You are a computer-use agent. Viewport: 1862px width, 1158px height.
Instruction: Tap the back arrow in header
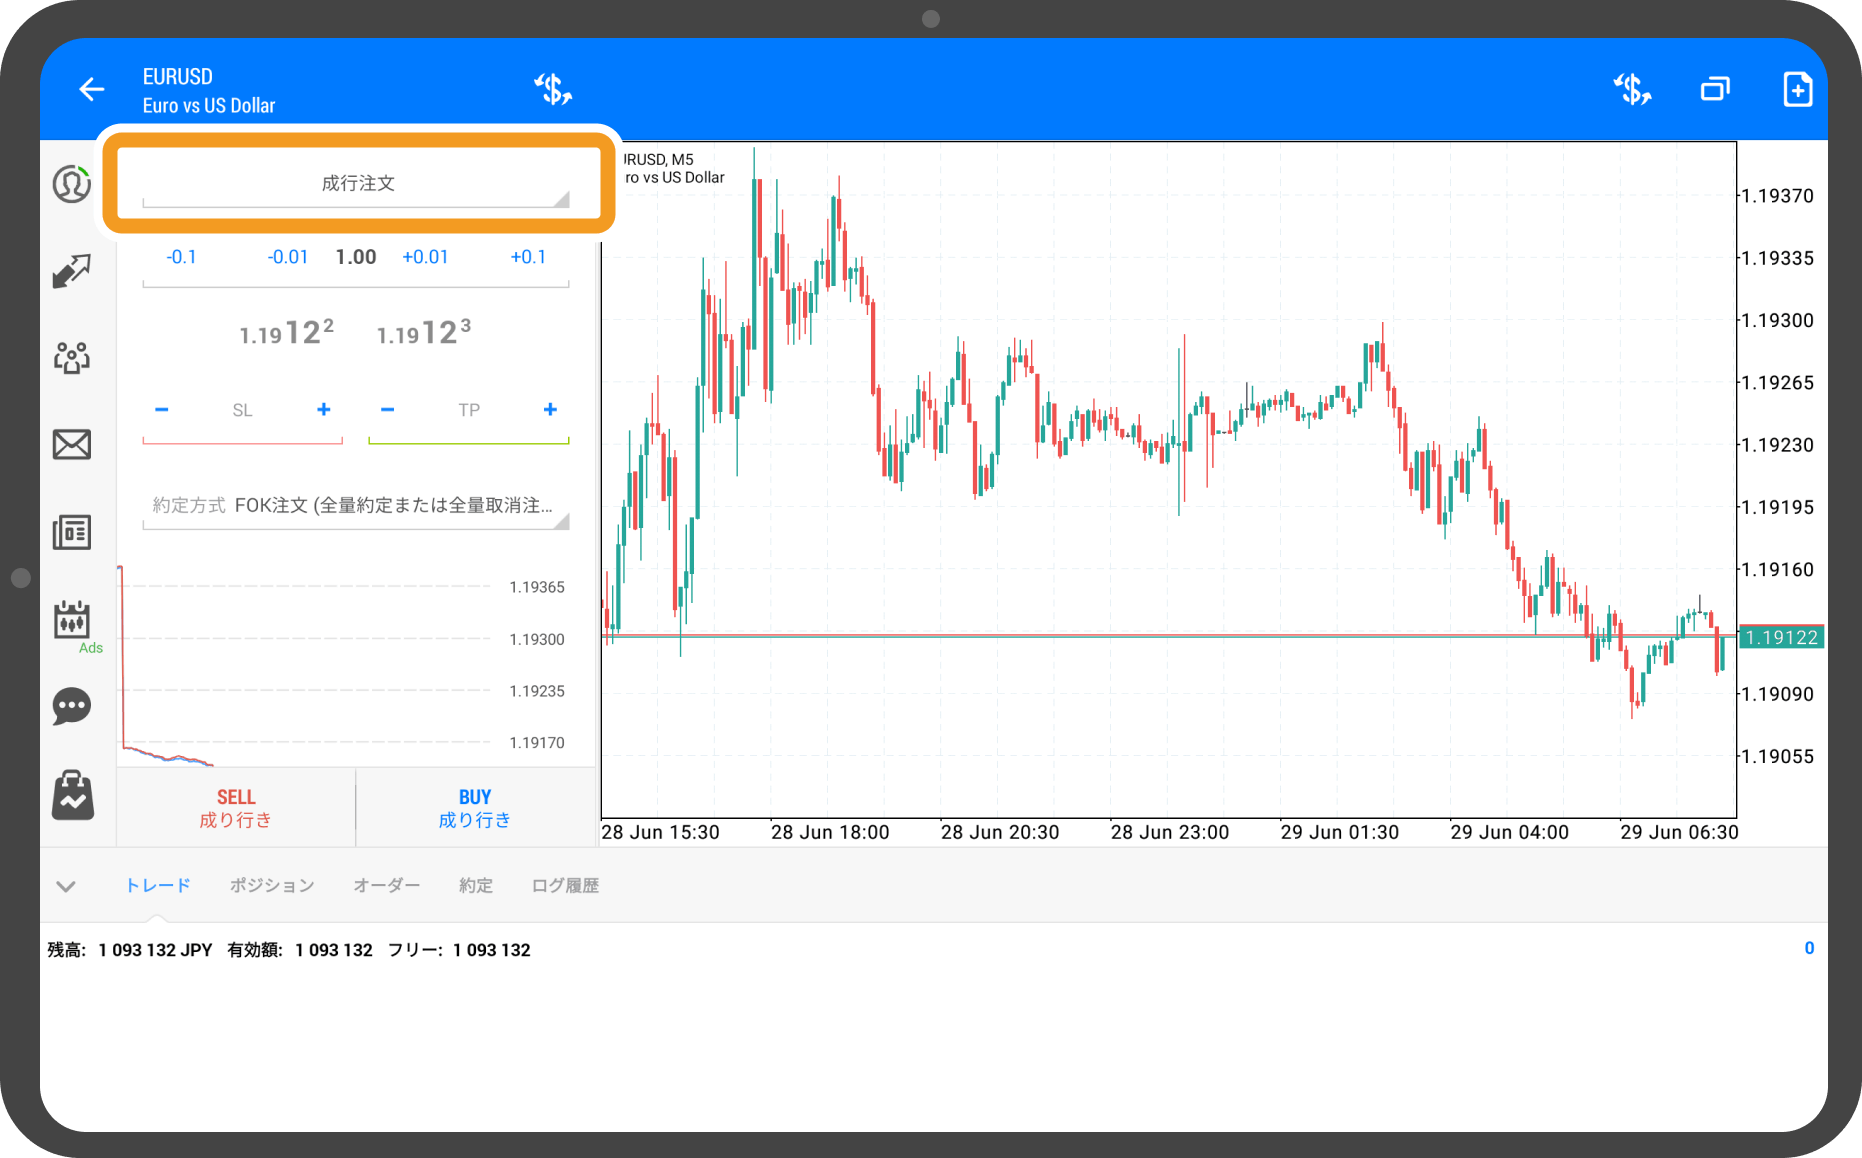[91, 90]
